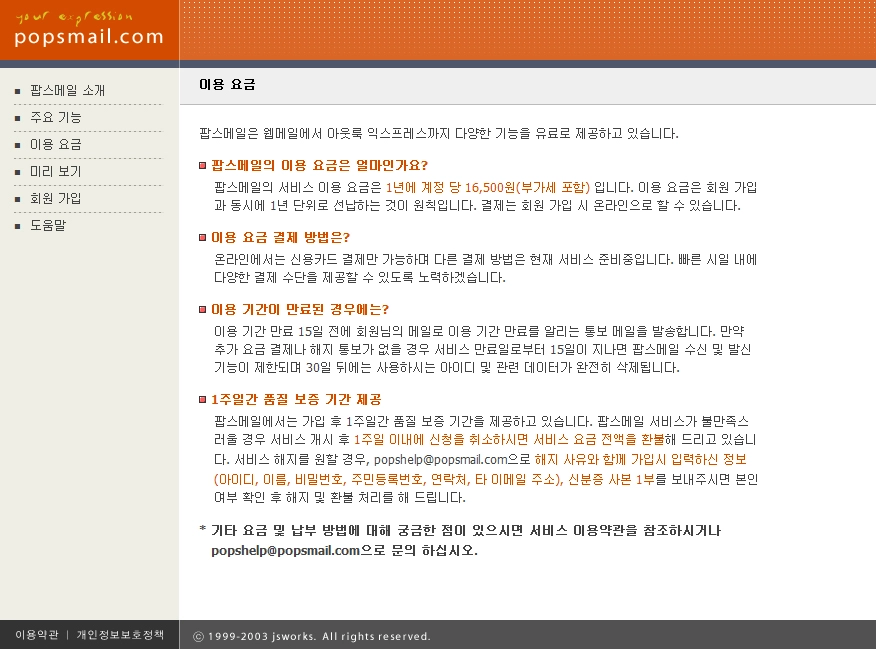Click the intro sentence starting 팝스메일은 웹메일에서
Screen dimensions: 876x649
pos(439,133)
